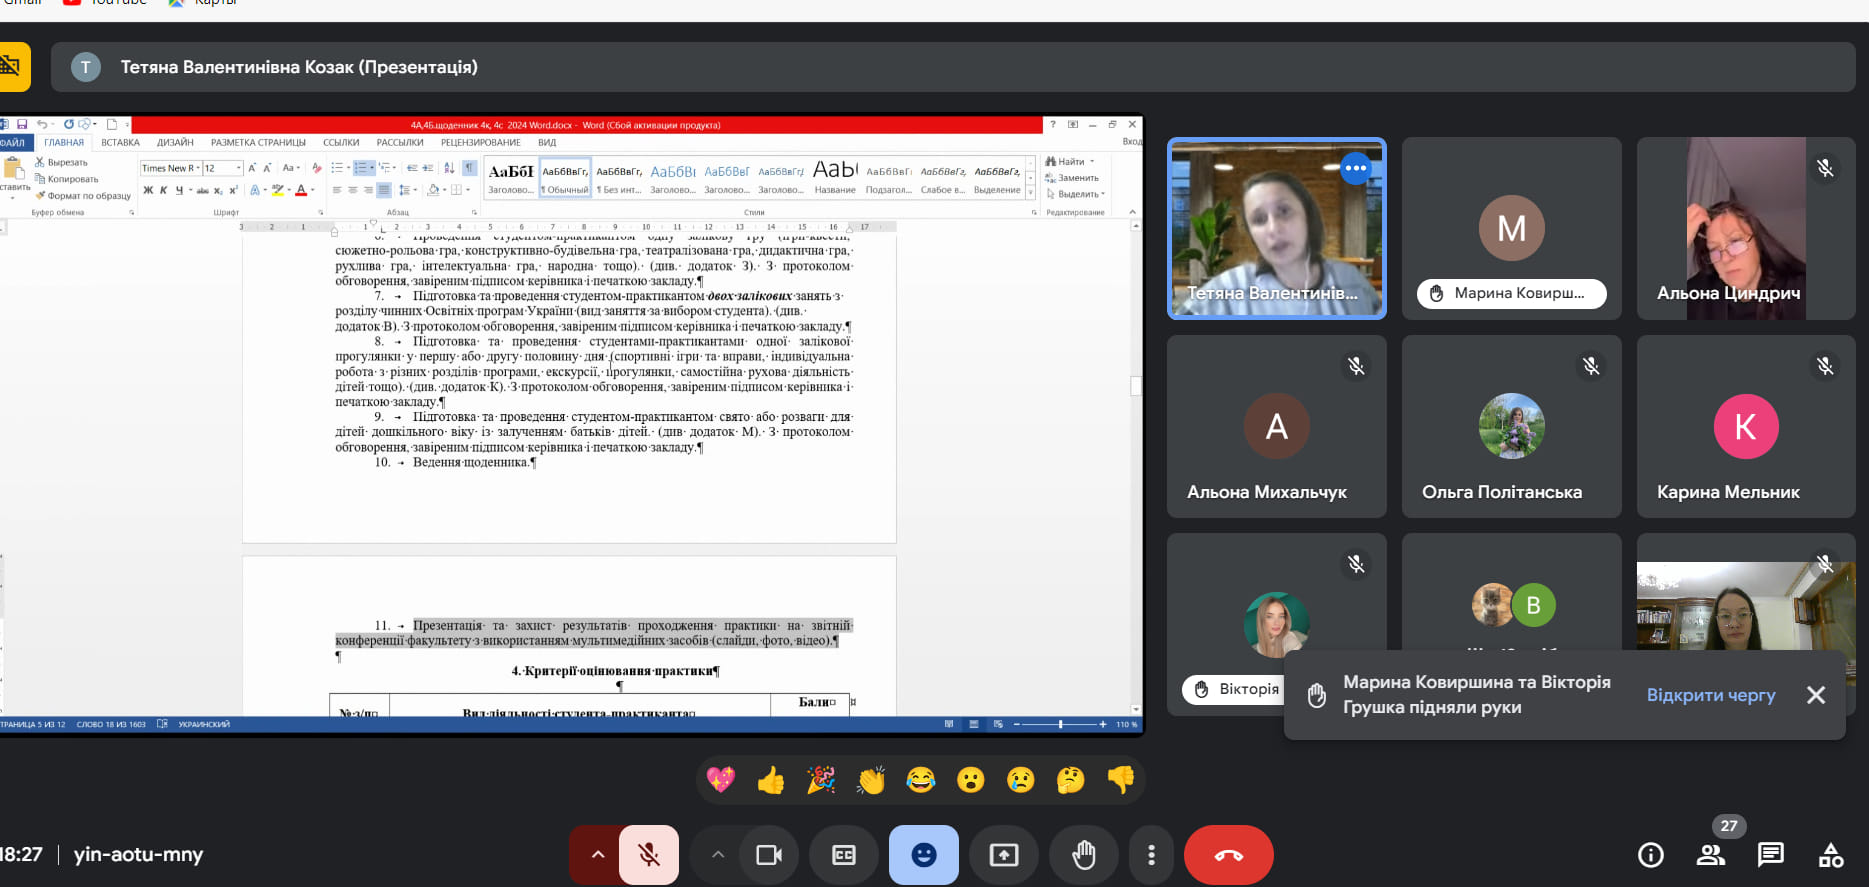
Task: Open meeting details info icon
Action: click(1651, 855)
